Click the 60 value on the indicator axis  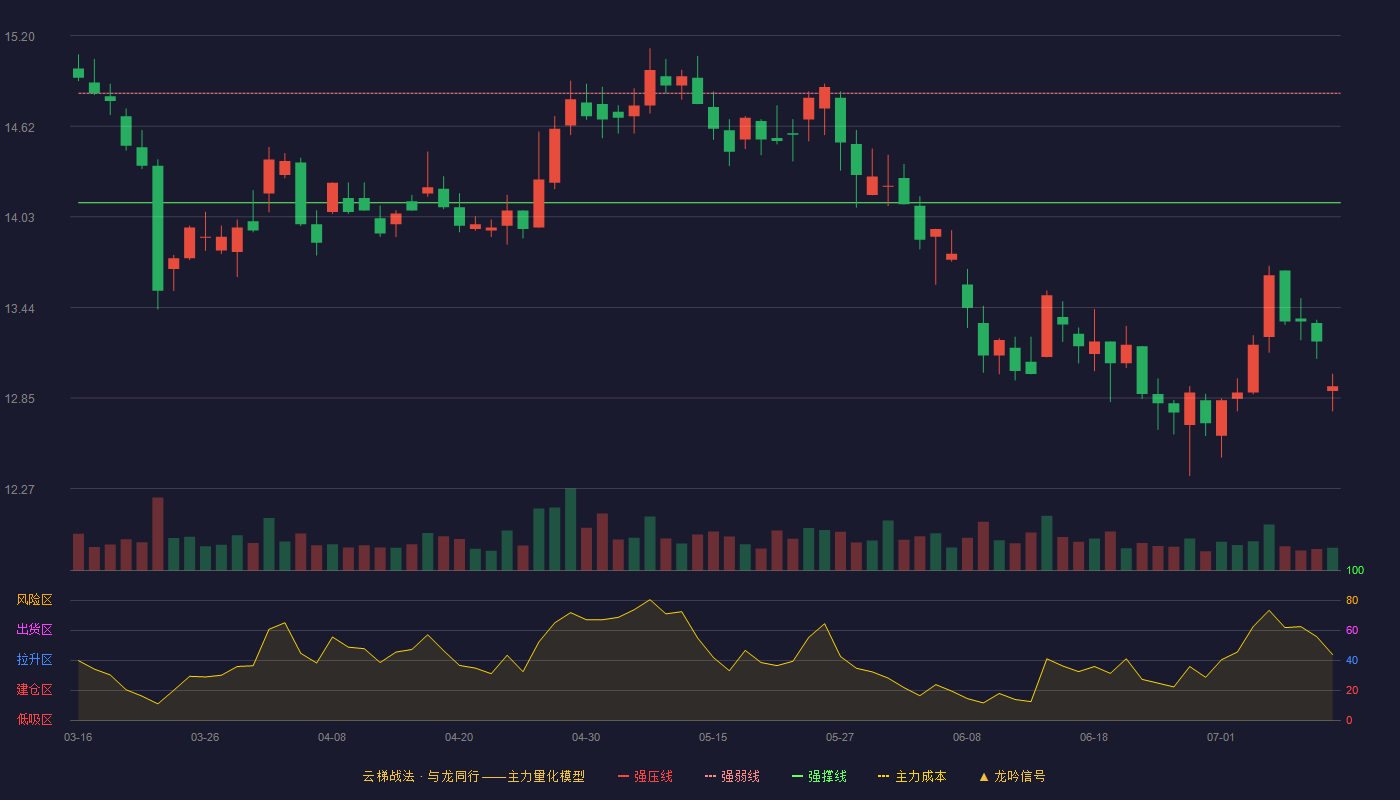pos(1352,630)
